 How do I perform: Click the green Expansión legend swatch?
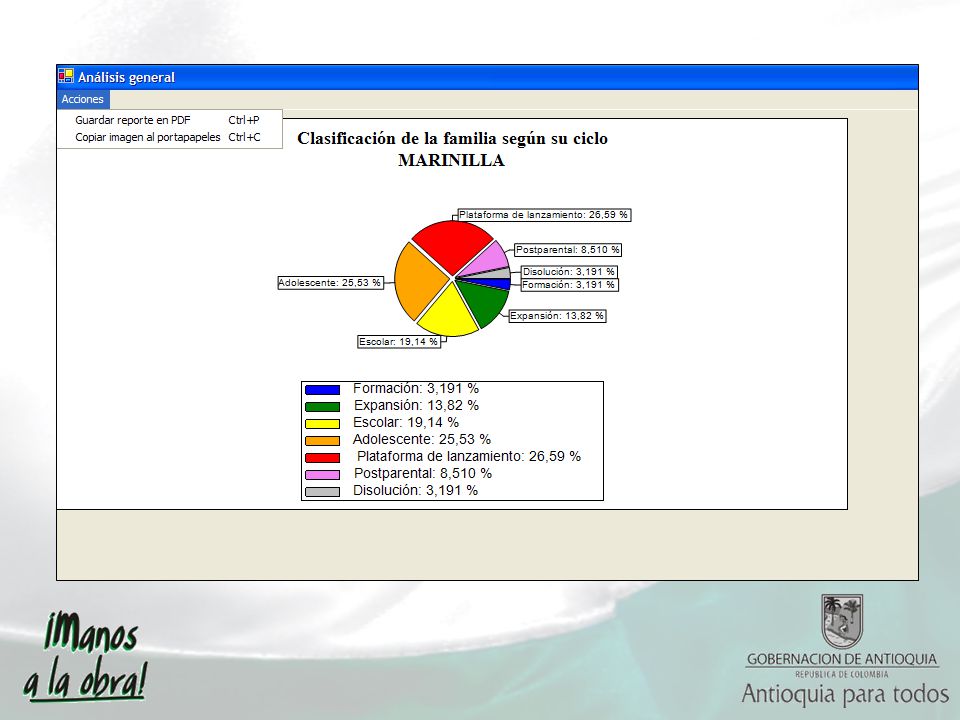[x=322, y=407]
